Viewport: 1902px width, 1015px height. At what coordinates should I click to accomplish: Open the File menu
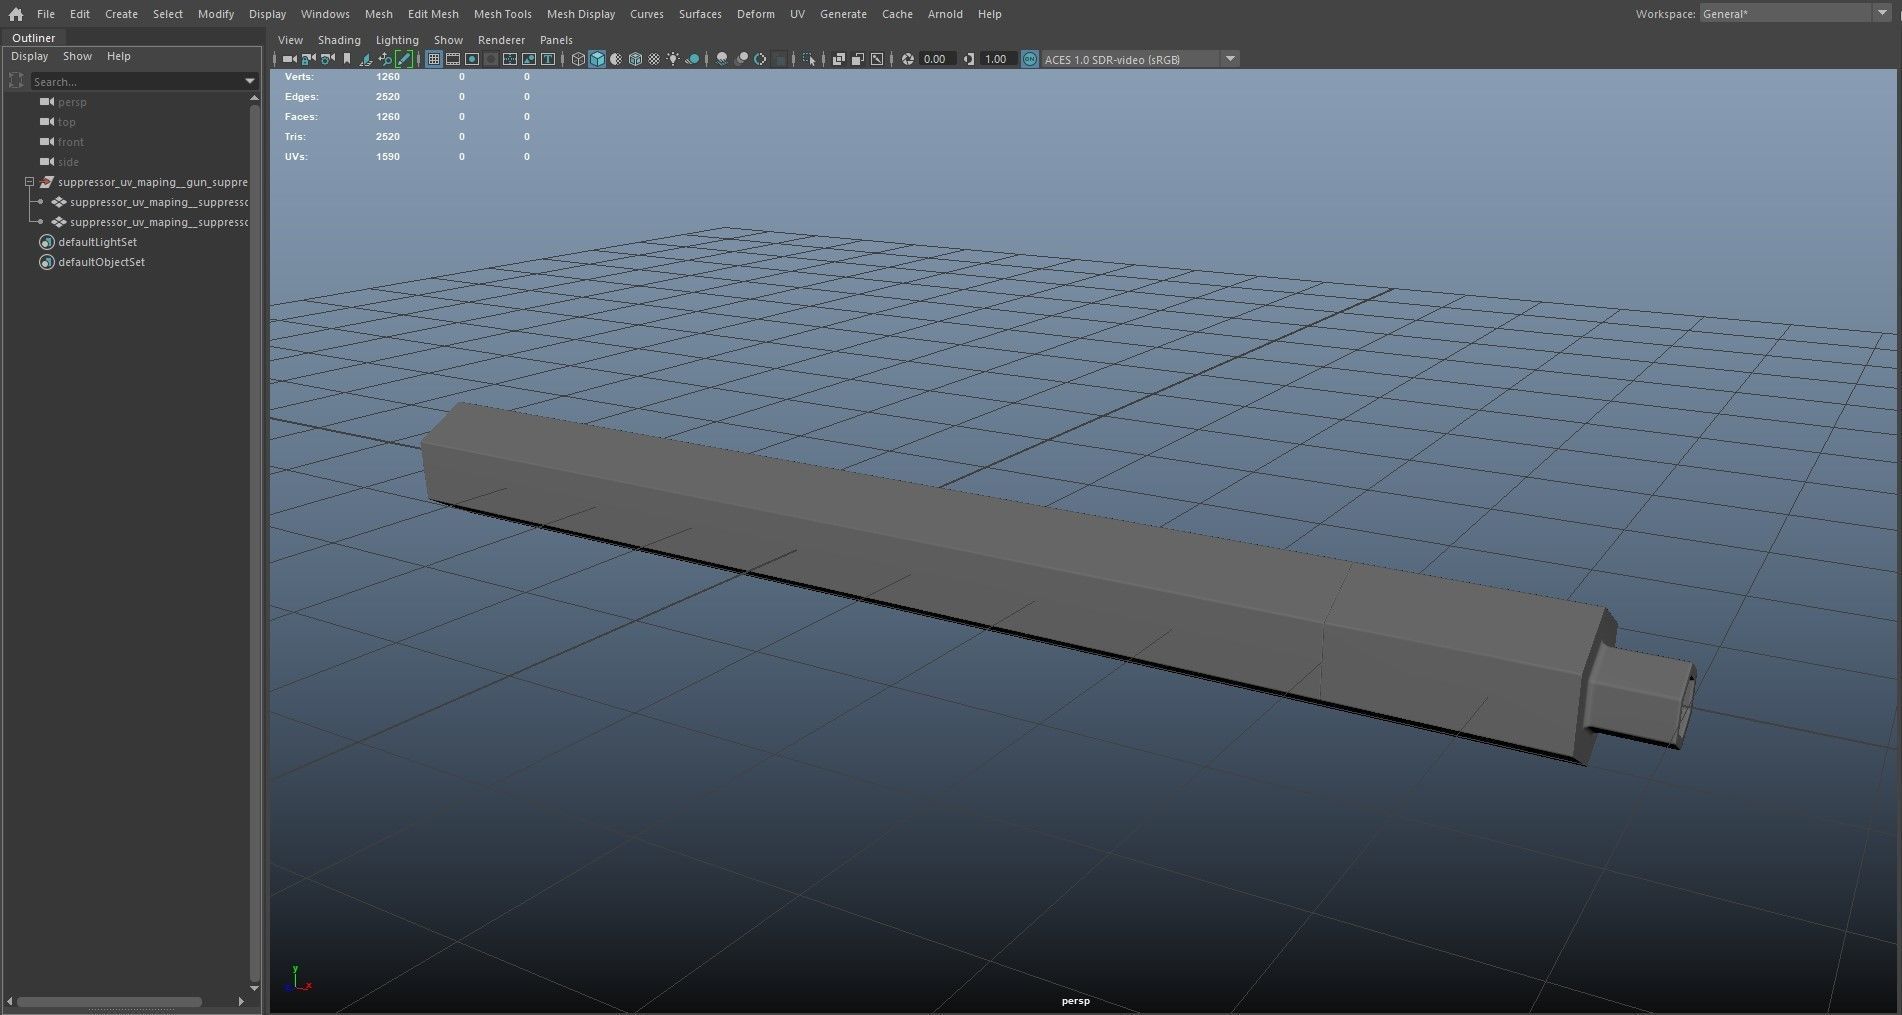point(46,14)
